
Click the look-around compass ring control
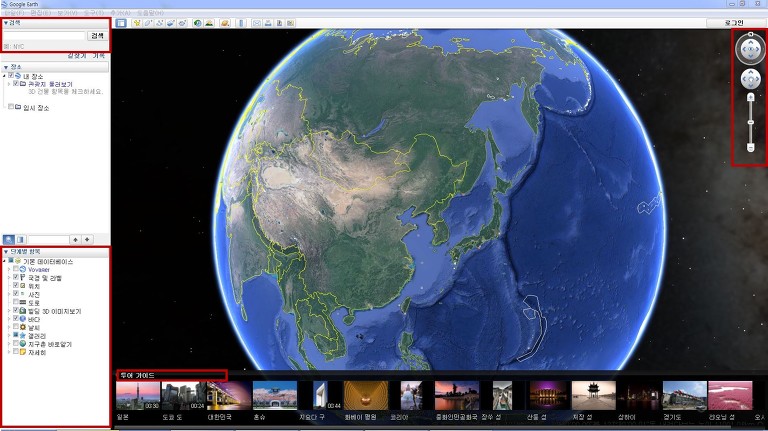click(x=750, y=49)
